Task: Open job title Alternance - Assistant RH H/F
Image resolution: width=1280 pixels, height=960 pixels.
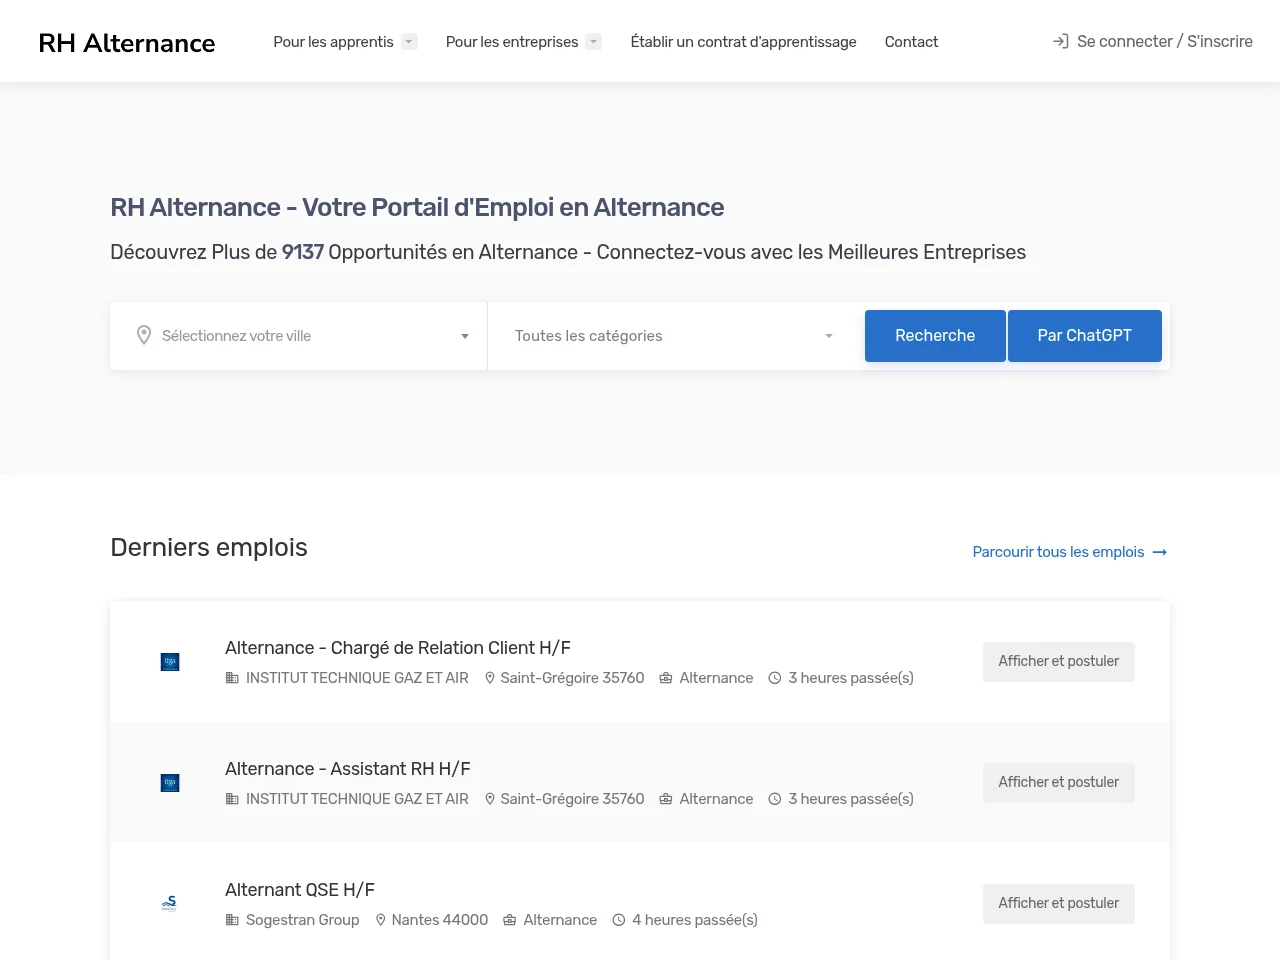Action: click(x=348, y=769)
